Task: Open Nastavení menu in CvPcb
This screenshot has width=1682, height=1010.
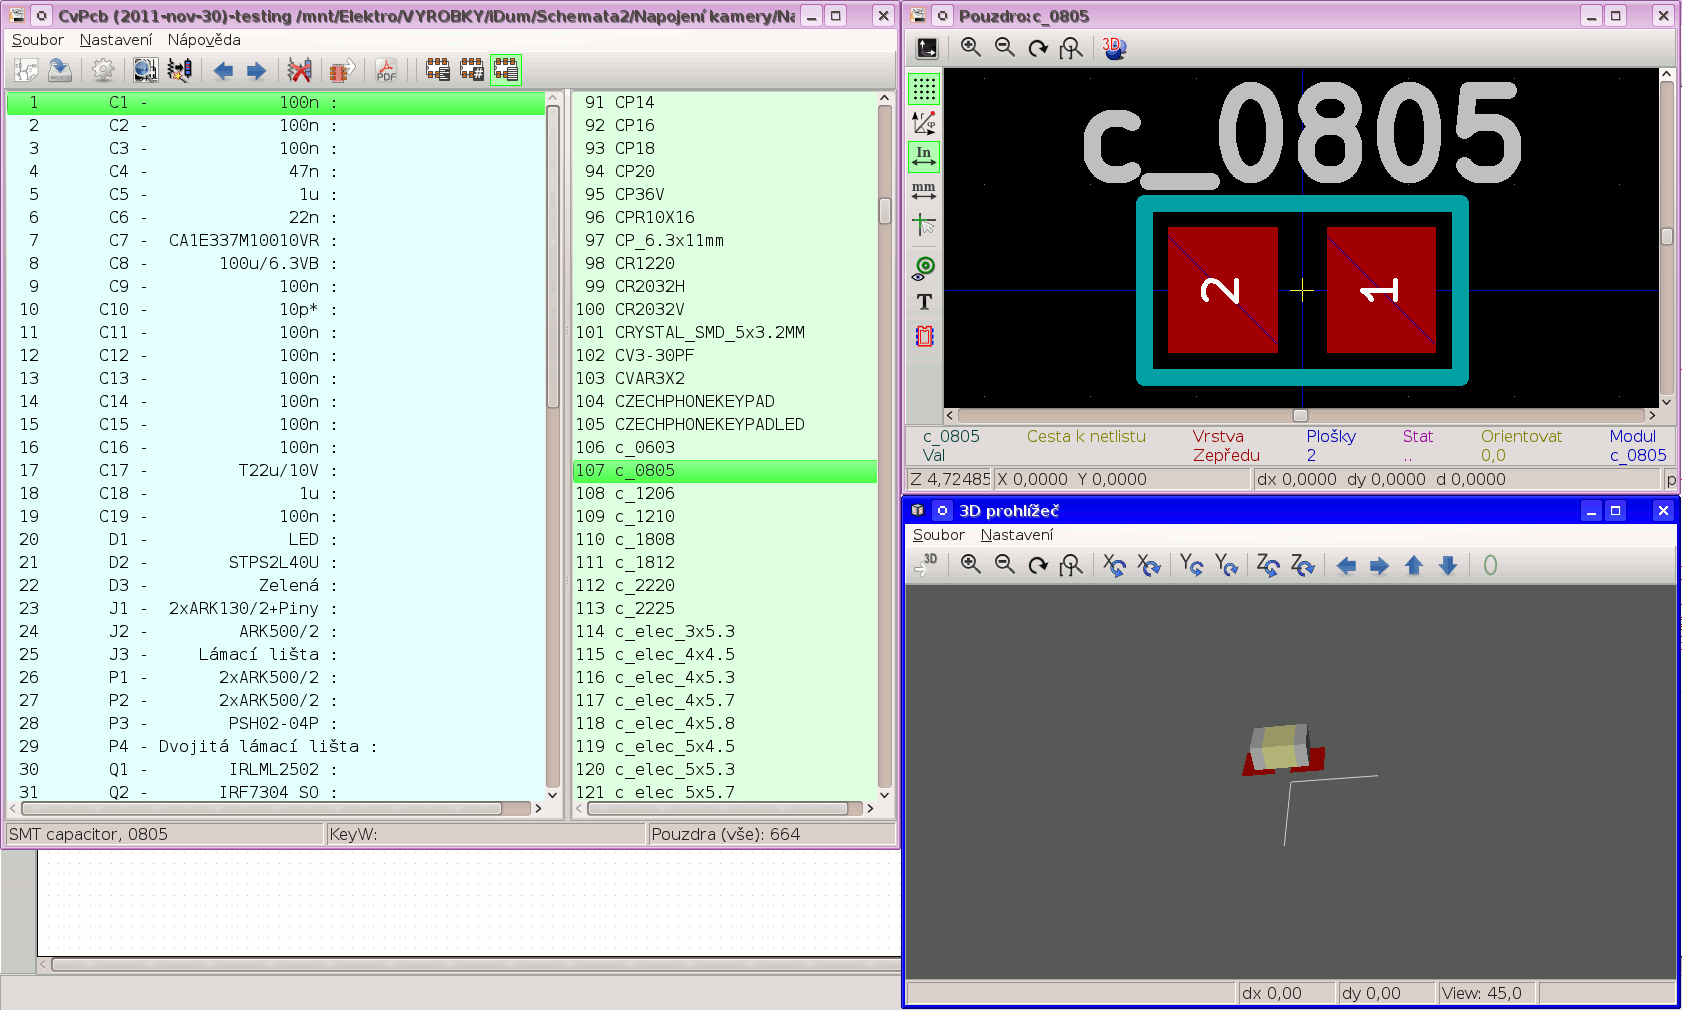Action: [x=116, y=40]
